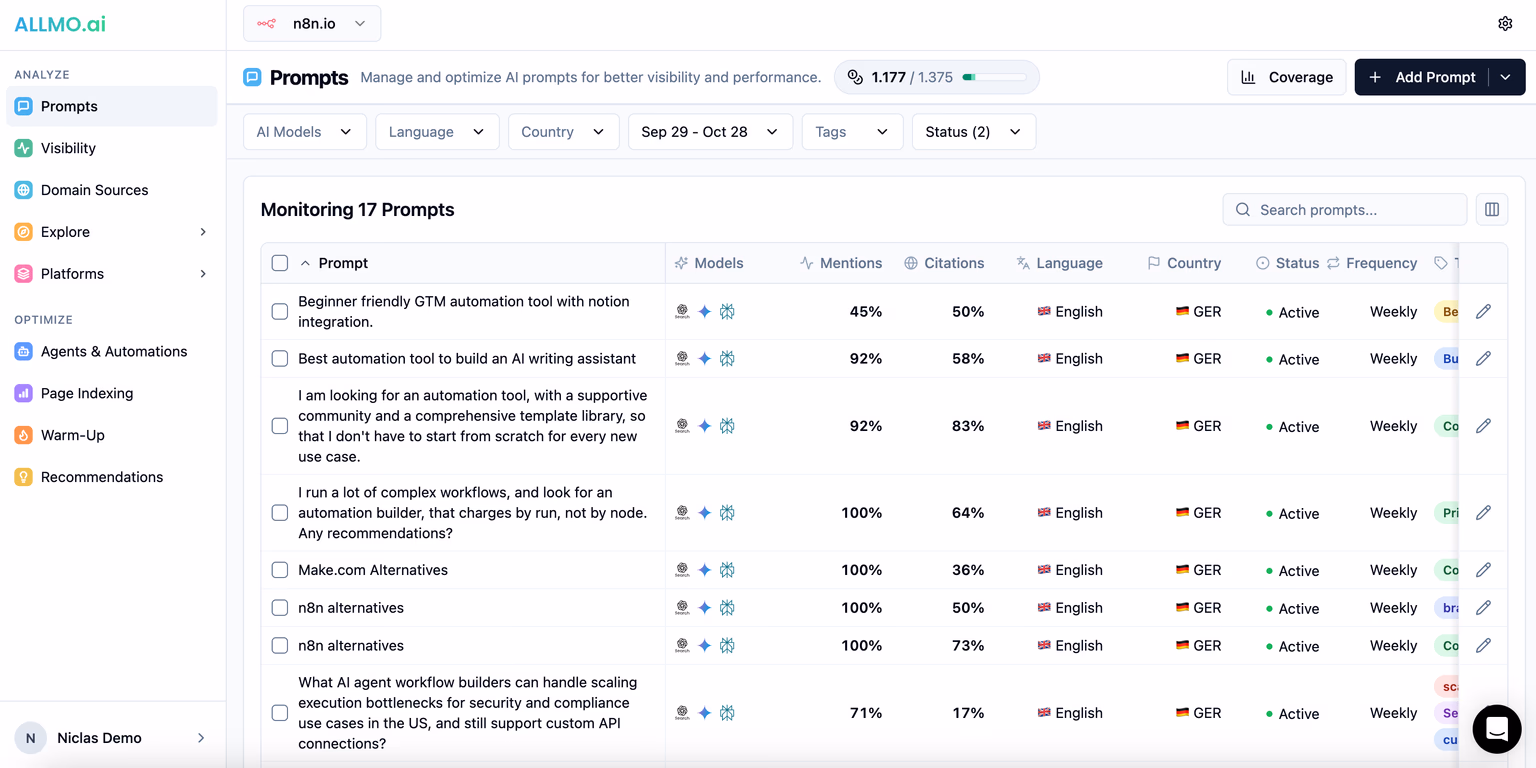Viewport: 1536px width, 768px height.
Task: Click the Add Prompt button
Action: coord(1421,77)
